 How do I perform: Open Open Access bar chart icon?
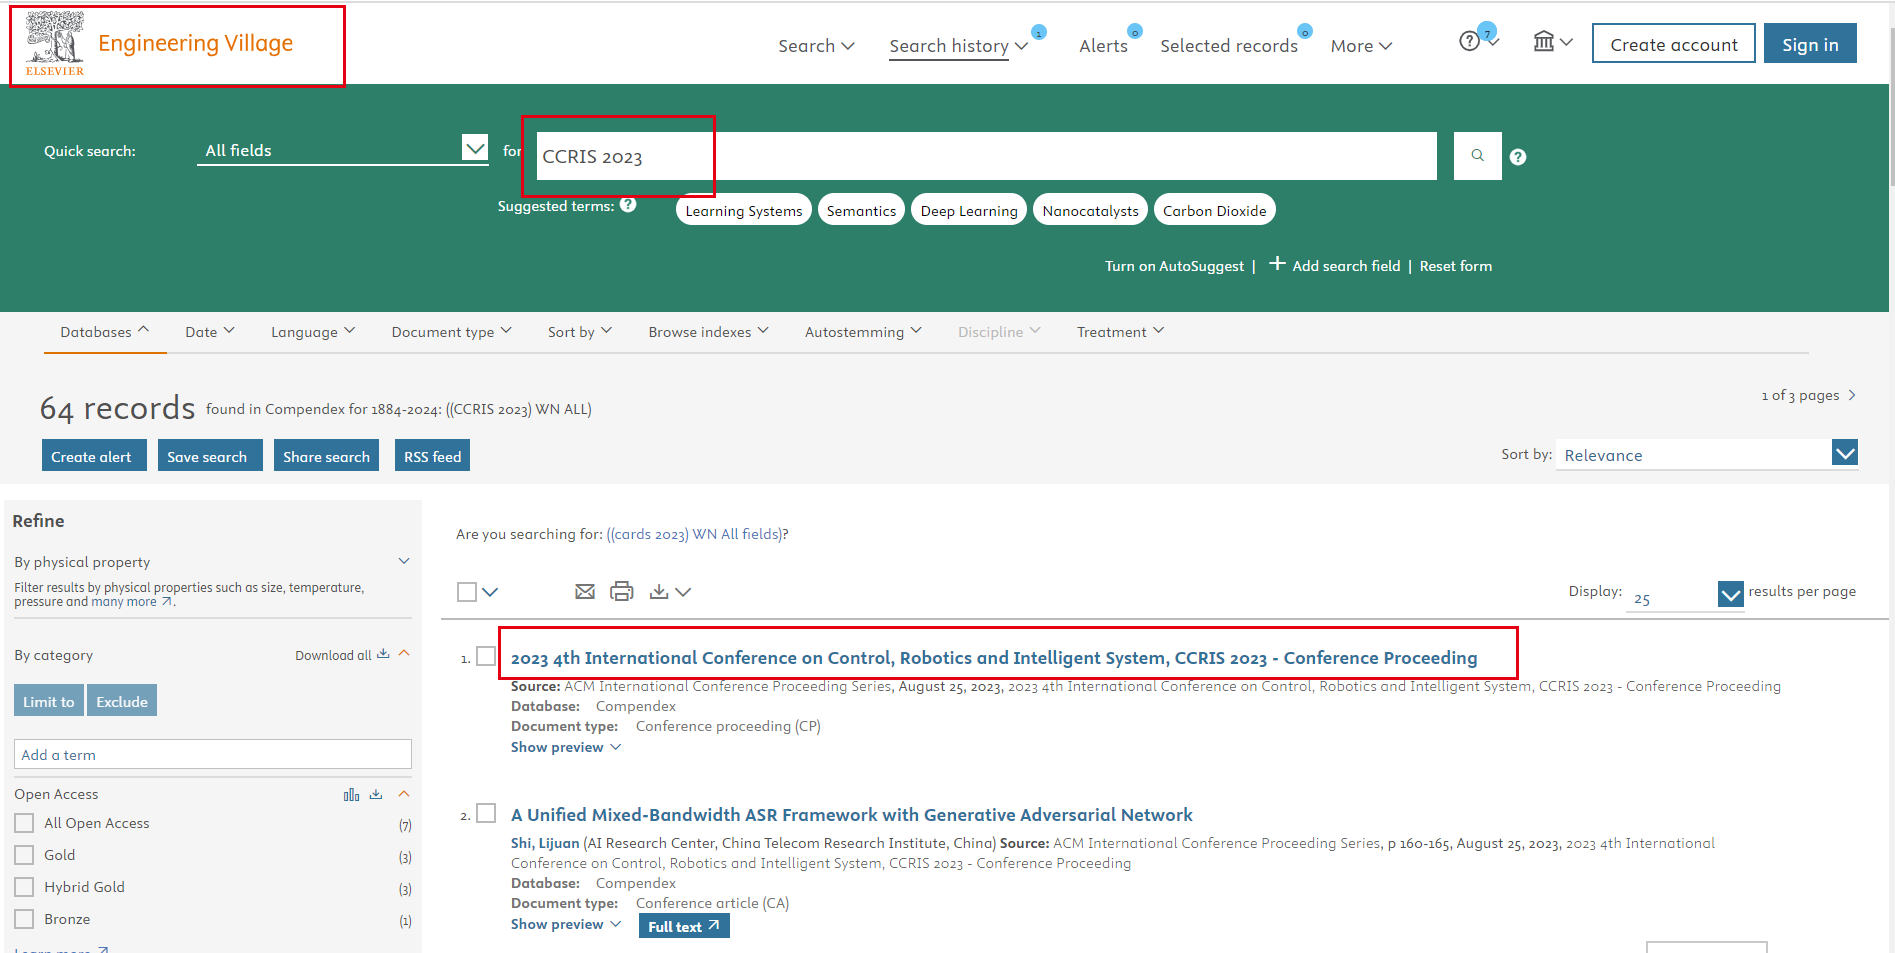click(351, 795)
